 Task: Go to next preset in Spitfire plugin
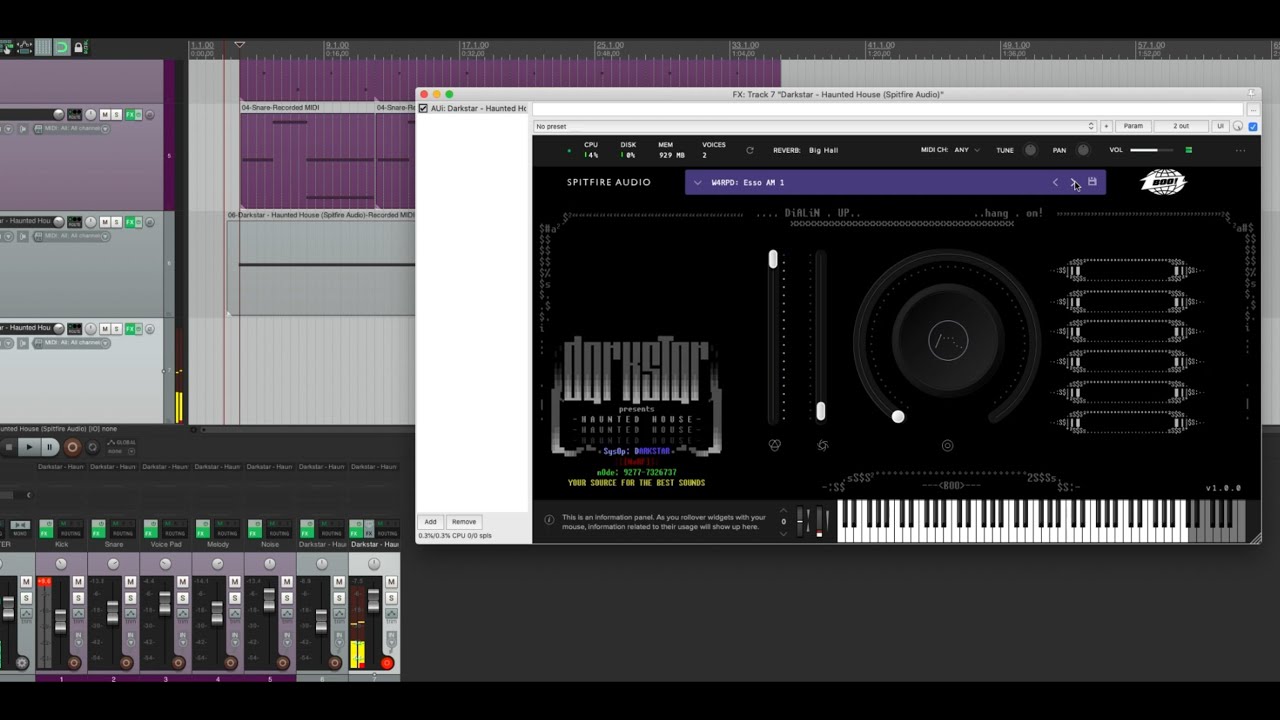(1073, 182)
